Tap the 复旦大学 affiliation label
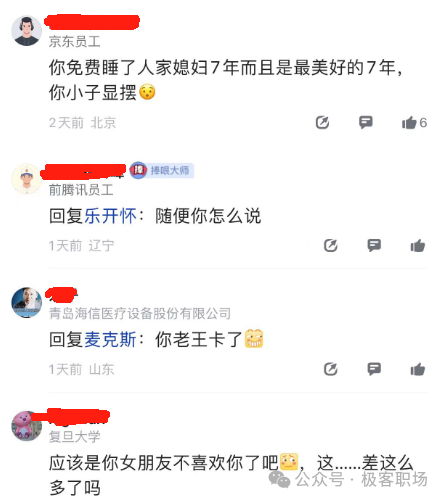Screen dimensions: 447x503 click(x=75, y=437)
